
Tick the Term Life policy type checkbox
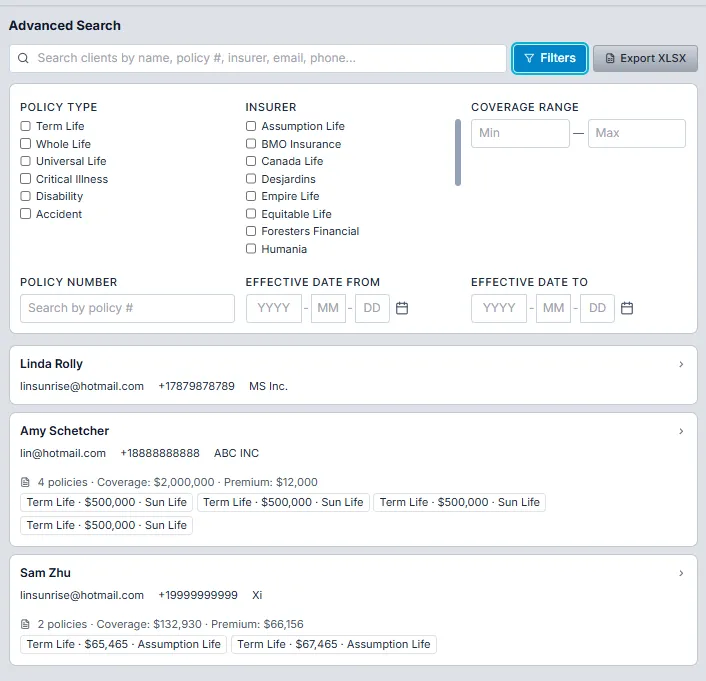coord(26,126)
